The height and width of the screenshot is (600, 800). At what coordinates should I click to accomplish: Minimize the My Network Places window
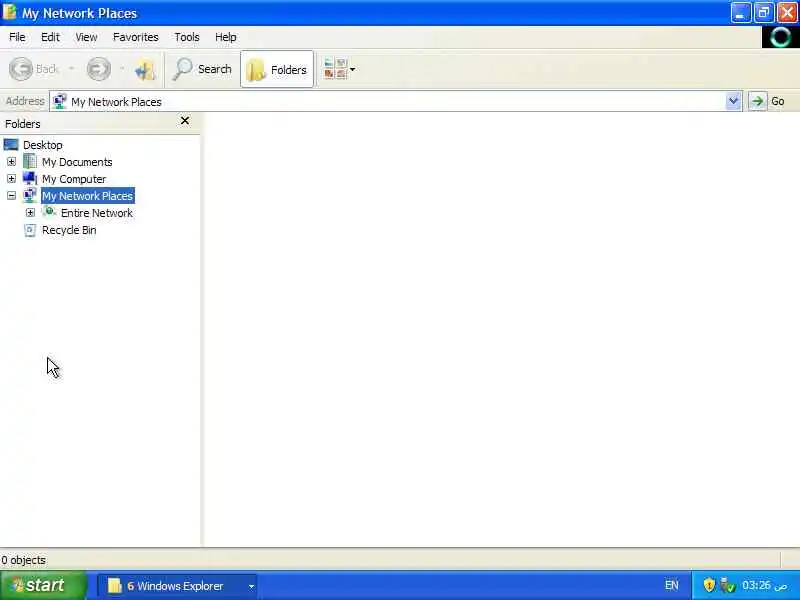(x=740, y=13)
